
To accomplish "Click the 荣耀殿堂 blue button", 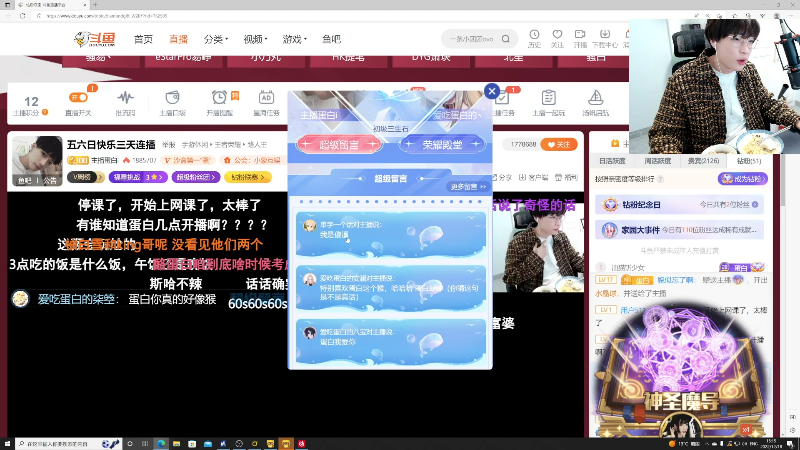I will click(x=442, y=145).
